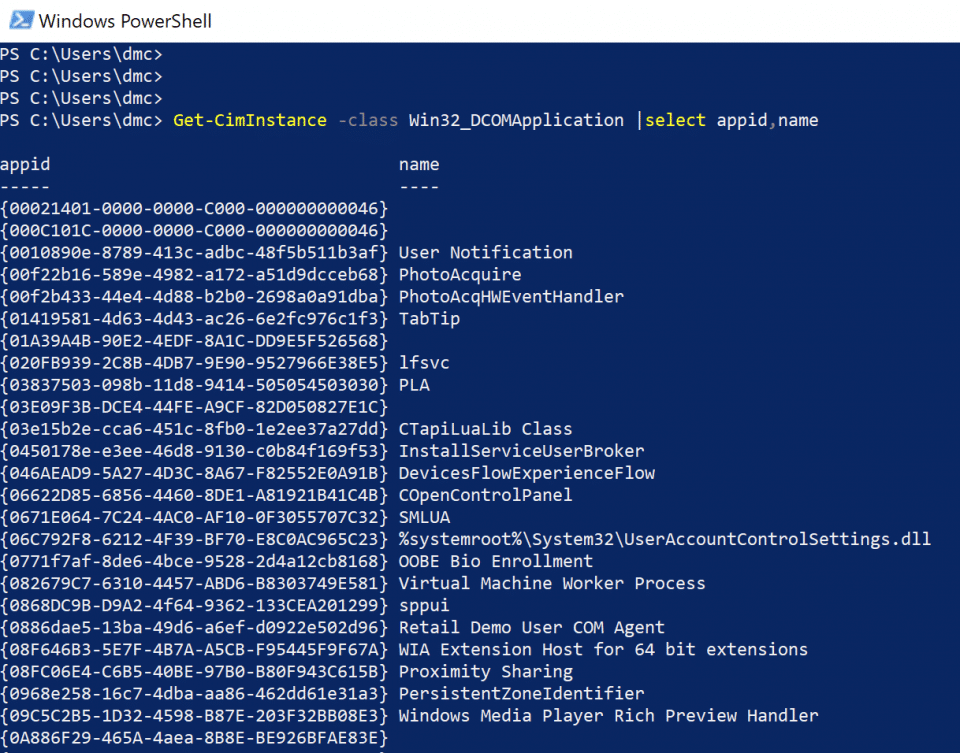Click the CTapiLuaLib Class entry

(x=486, y=429)
